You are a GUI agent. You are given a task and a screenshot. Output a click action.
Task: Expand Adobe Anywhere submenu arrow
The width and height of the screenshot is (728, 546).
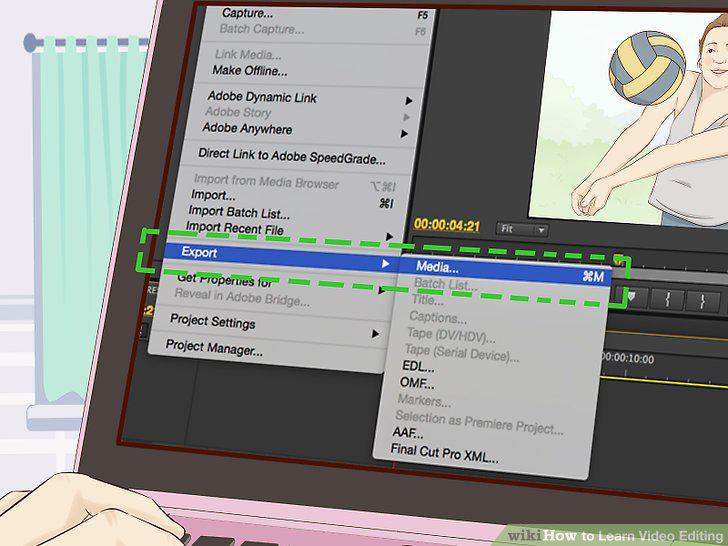pos(404,134)
